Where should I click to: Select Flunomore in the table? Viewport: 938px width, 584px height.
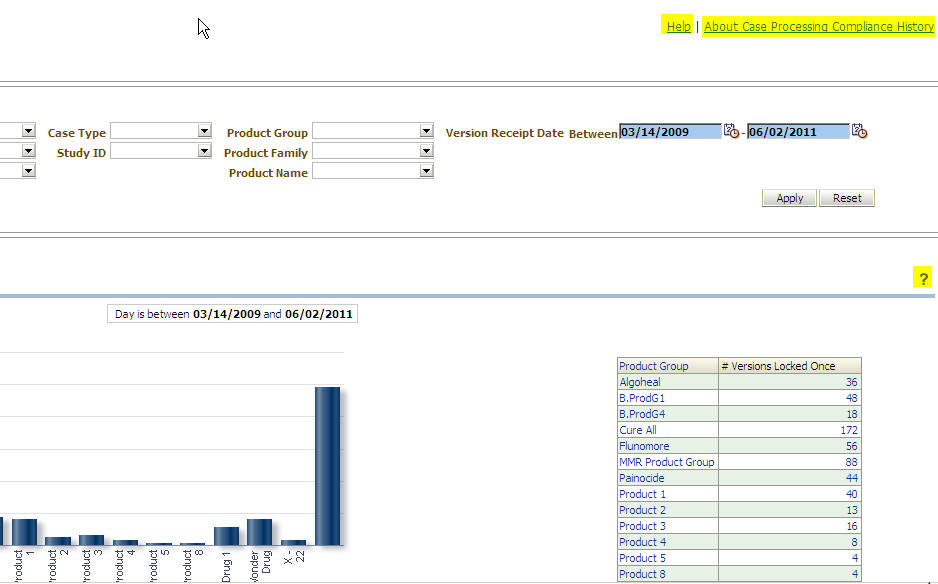point(644,446)
